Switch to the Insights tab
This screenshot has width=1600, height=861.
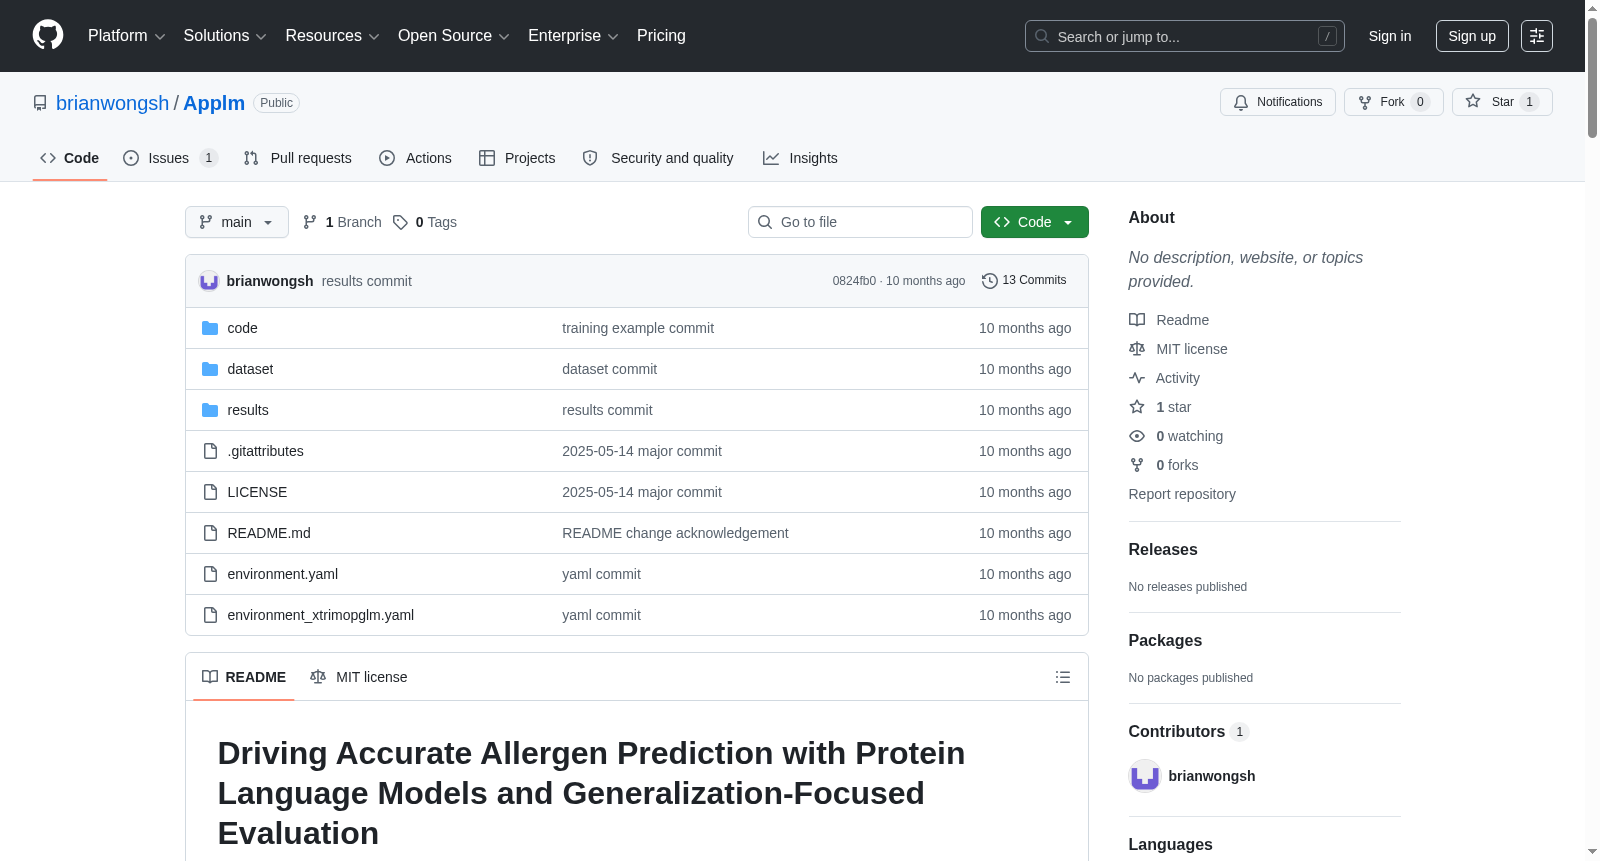click(800, 158)
